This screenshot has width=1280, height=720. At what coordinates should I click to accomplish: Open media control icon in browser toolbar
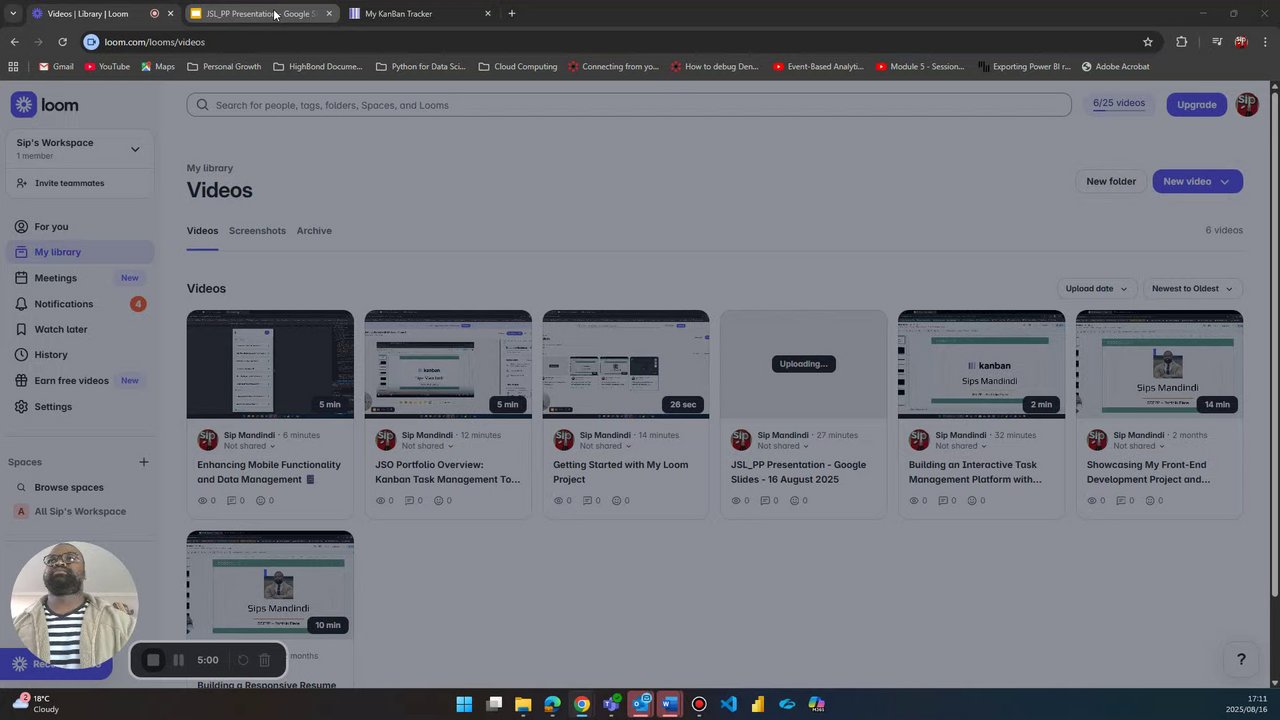(x=1217, y=42)
